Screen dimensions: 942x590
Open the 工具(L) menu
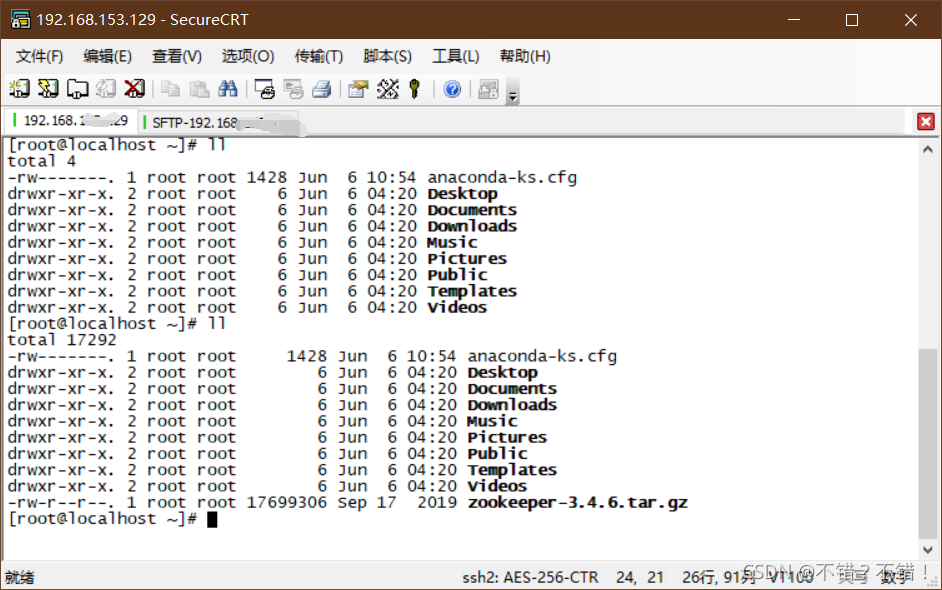coord(455,56)
